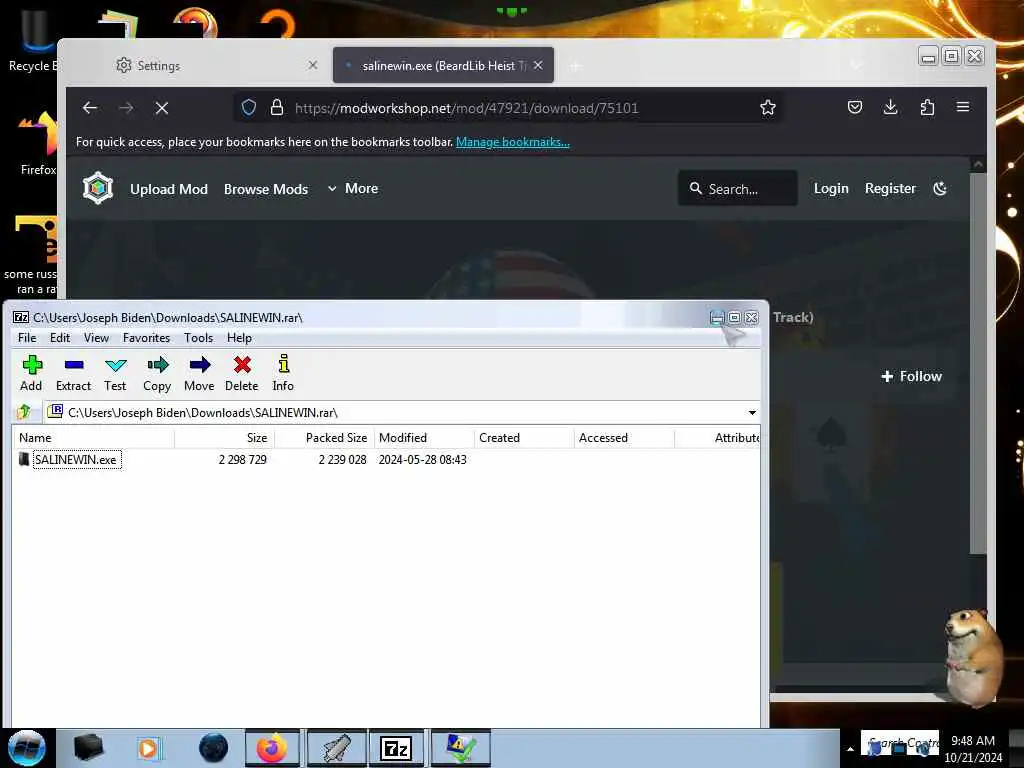Click the ModWorkshop logo

coord(98,188)
